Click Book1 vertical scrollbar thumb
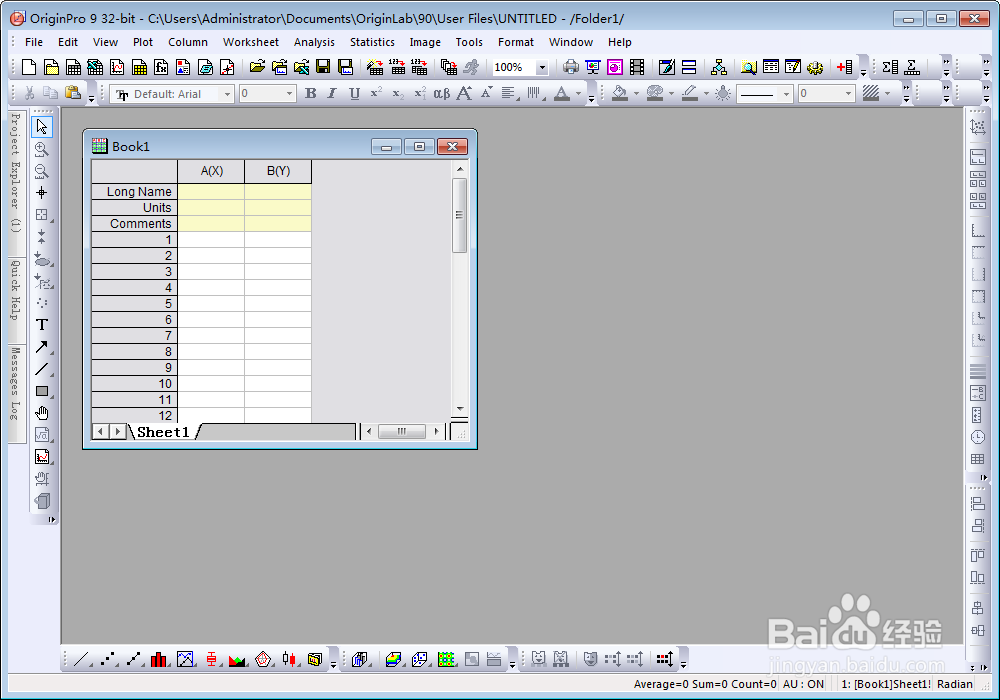Screen dimensions: 1000x700 coord(459,215)
